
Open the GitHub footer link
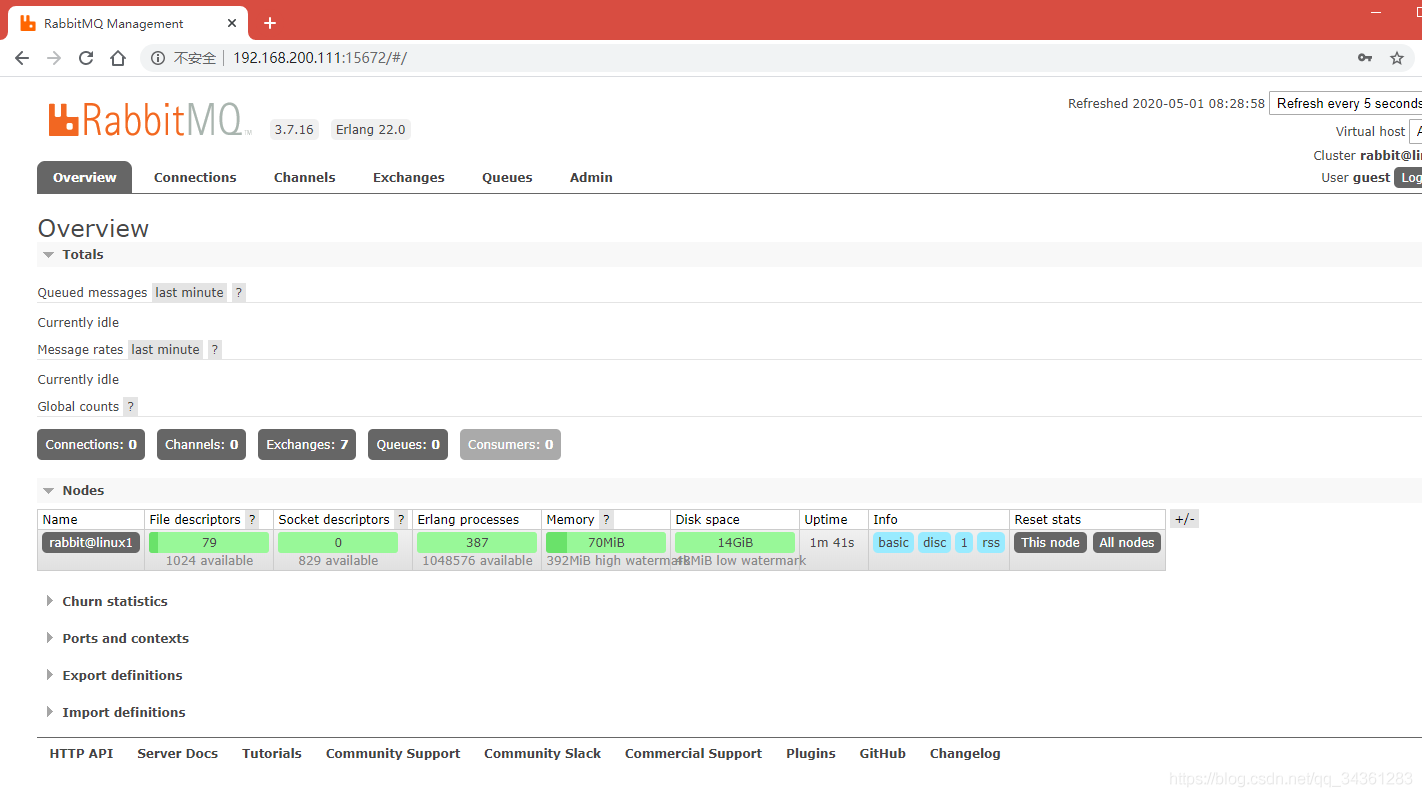click(x=883, y=754)
